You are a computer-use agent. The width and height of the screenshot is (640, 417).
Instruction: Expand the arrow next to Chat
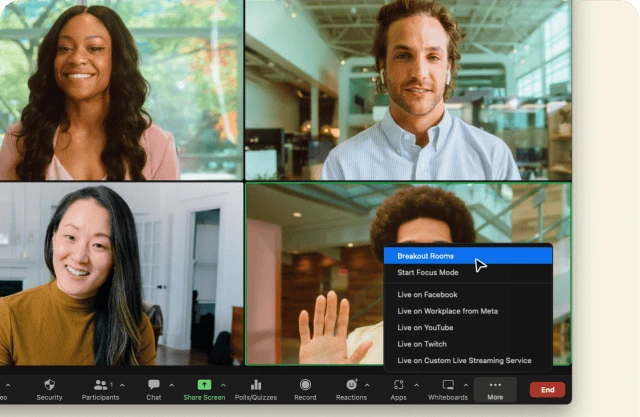(171, 384)
